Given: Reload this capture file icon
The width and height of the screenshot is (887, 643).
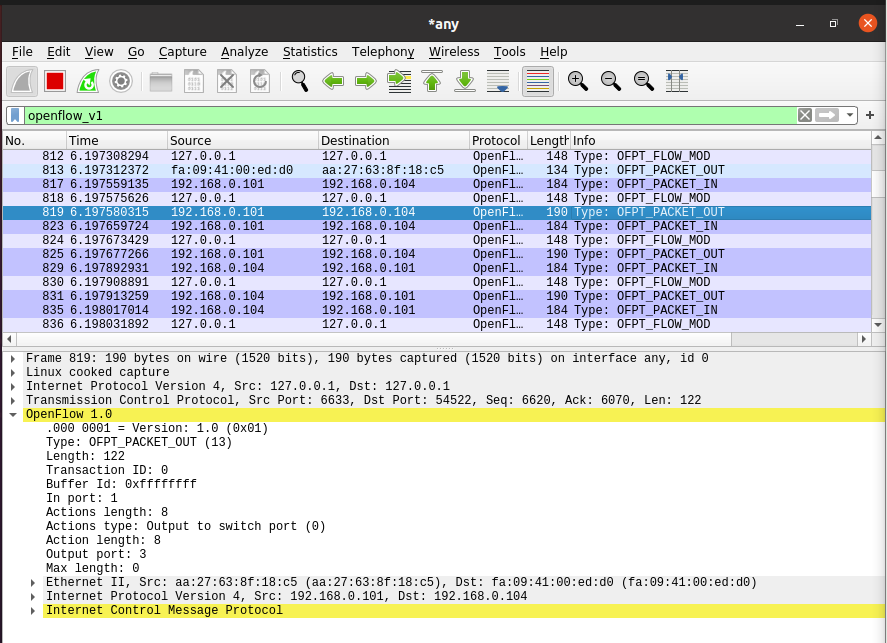Looking at the screenshot, I should pyautogui.click(x=260, y=81).
